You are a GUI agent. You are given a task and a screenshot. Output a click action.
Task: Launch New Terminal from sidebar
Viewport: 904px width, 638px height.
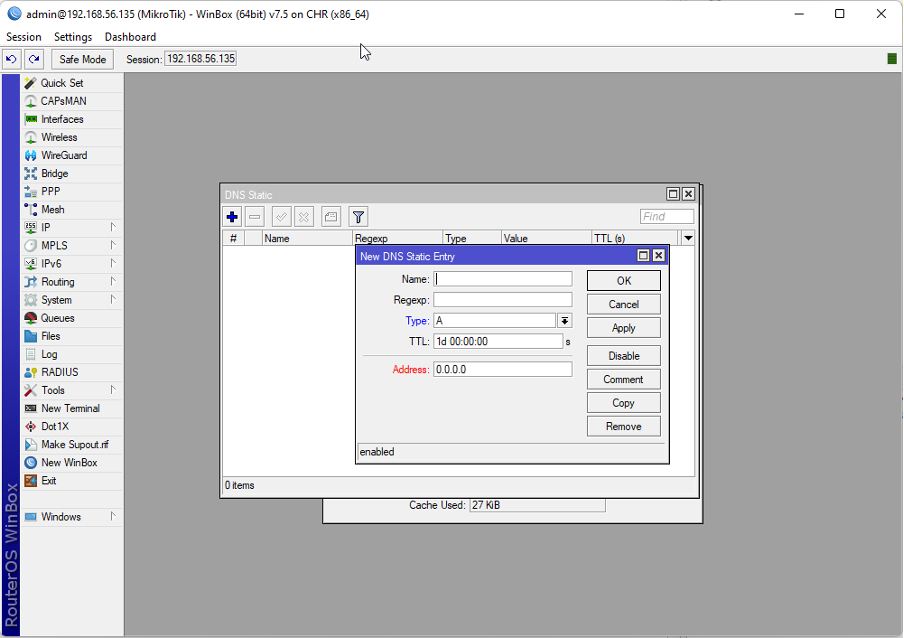coord(69,408)
